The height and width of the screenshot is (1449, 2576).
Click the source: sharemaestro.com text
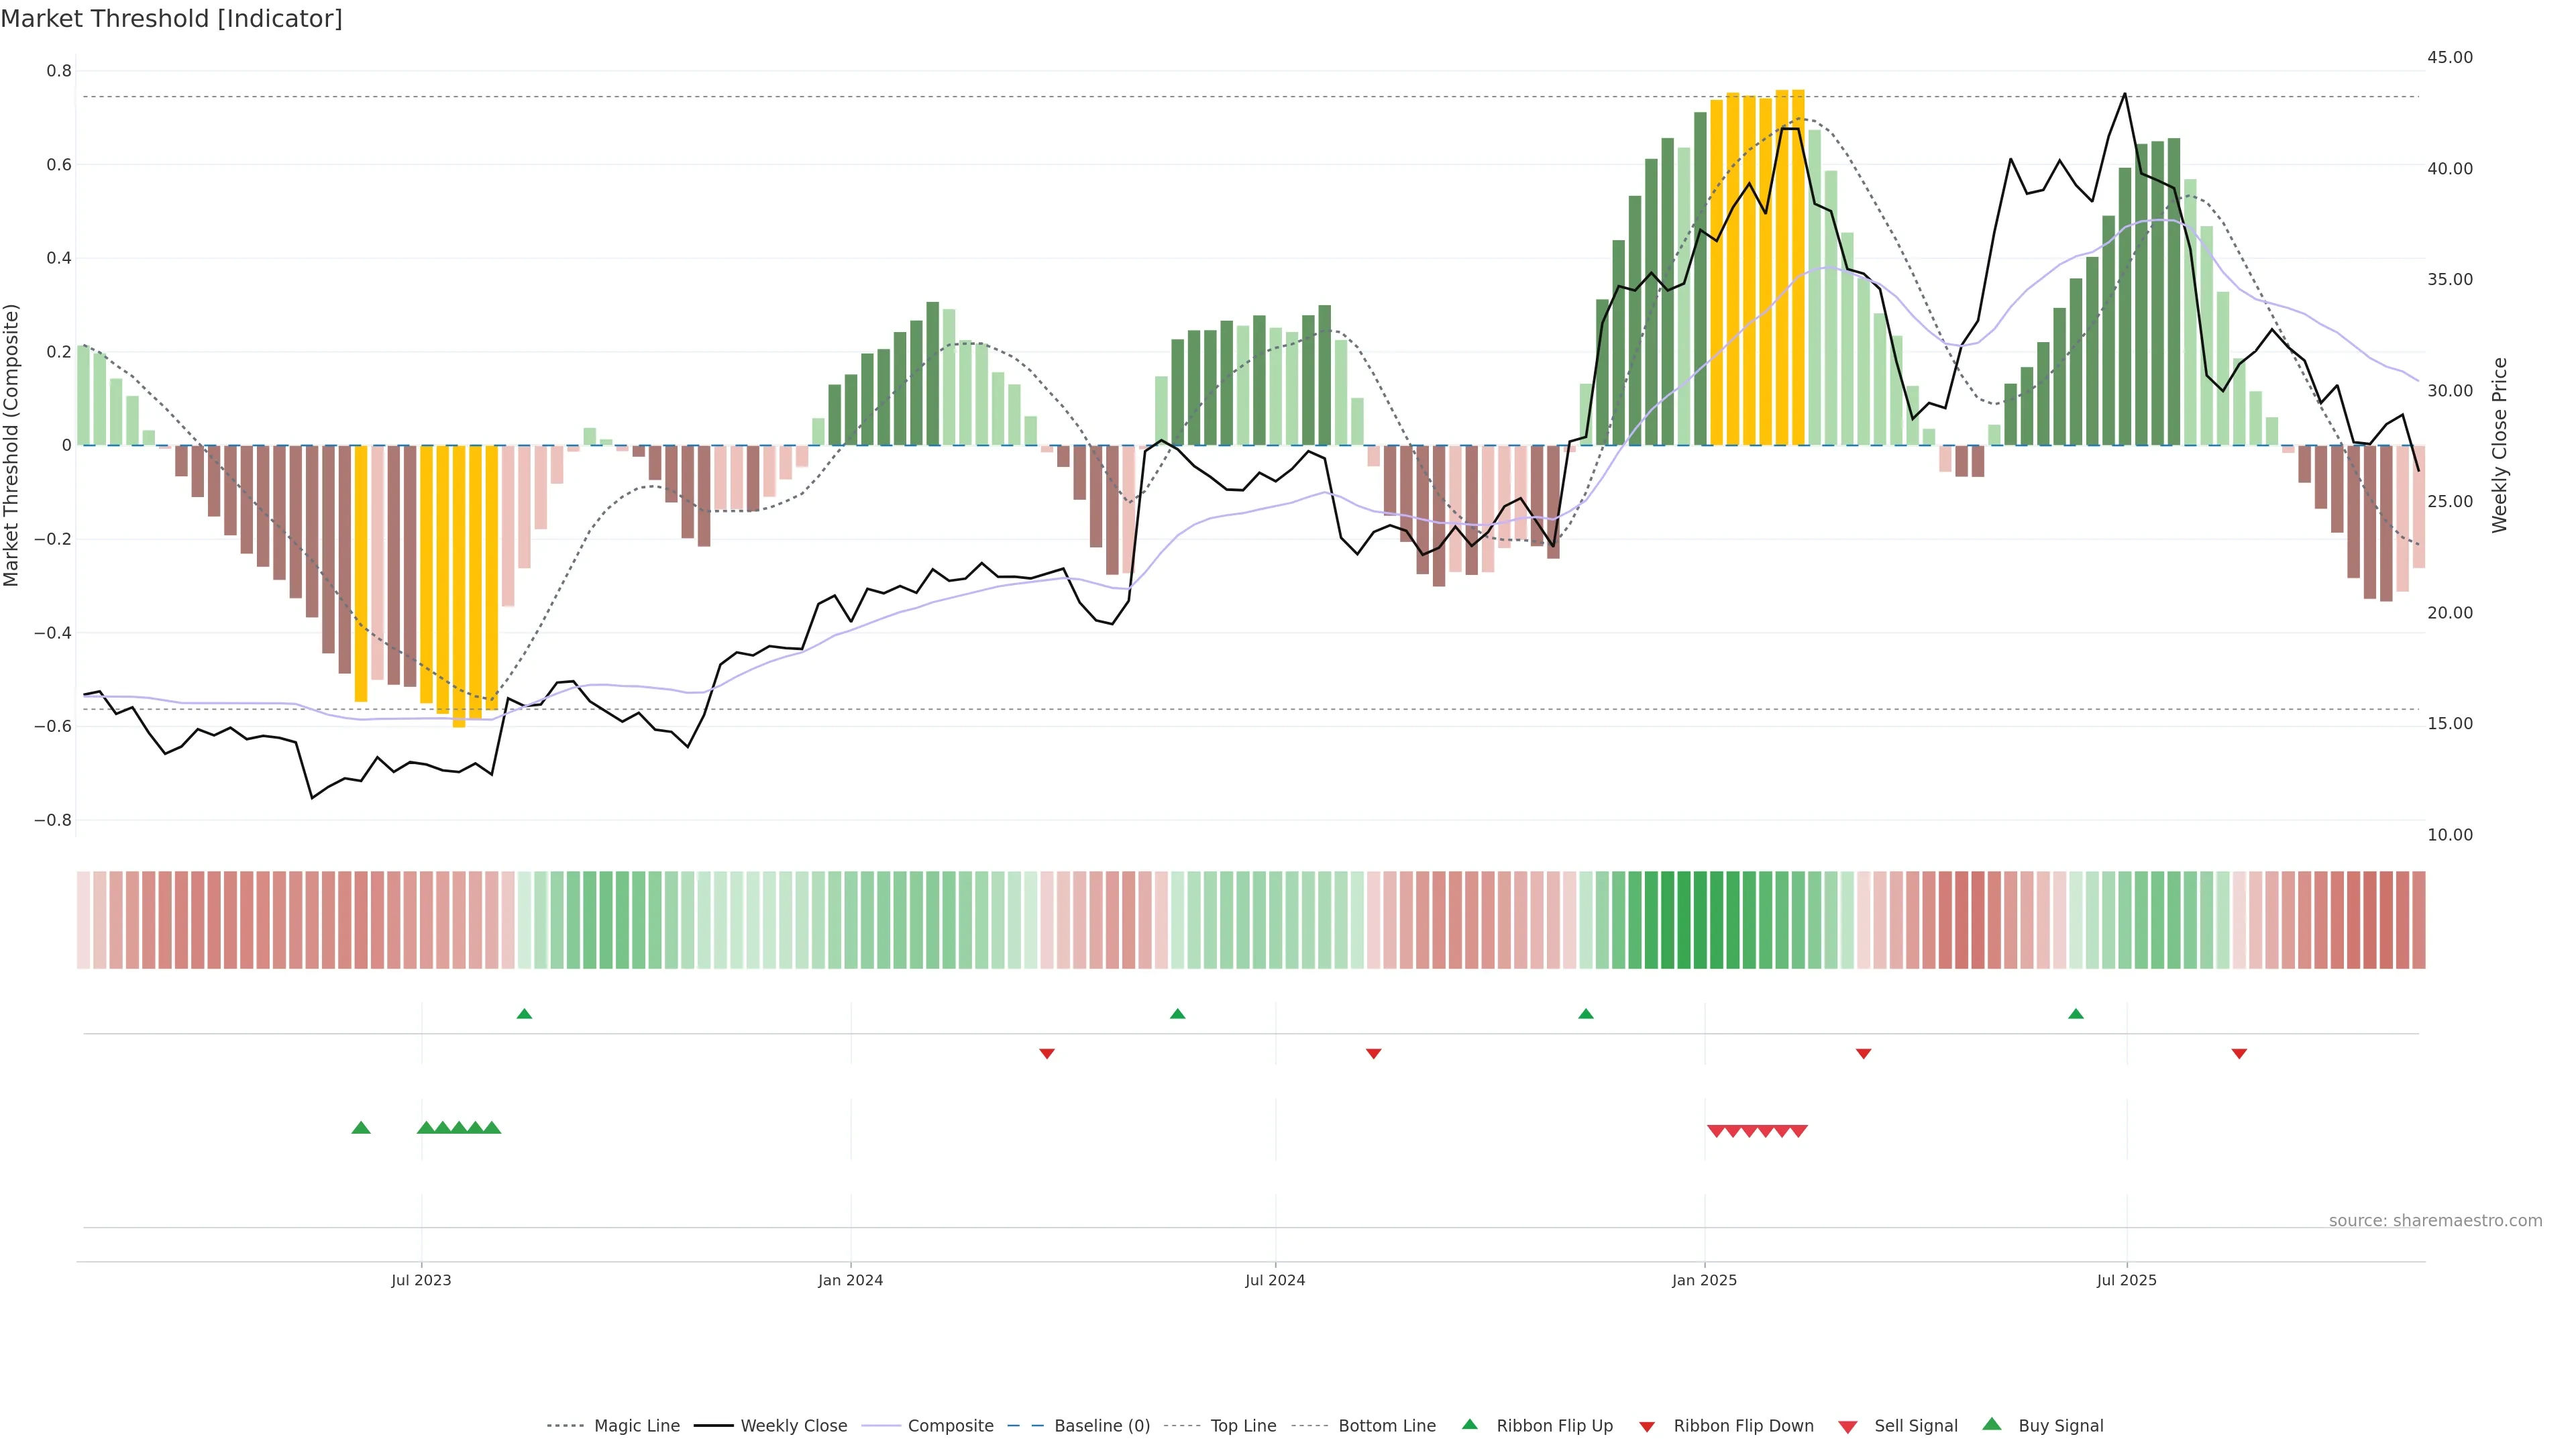point(2435,1220)
